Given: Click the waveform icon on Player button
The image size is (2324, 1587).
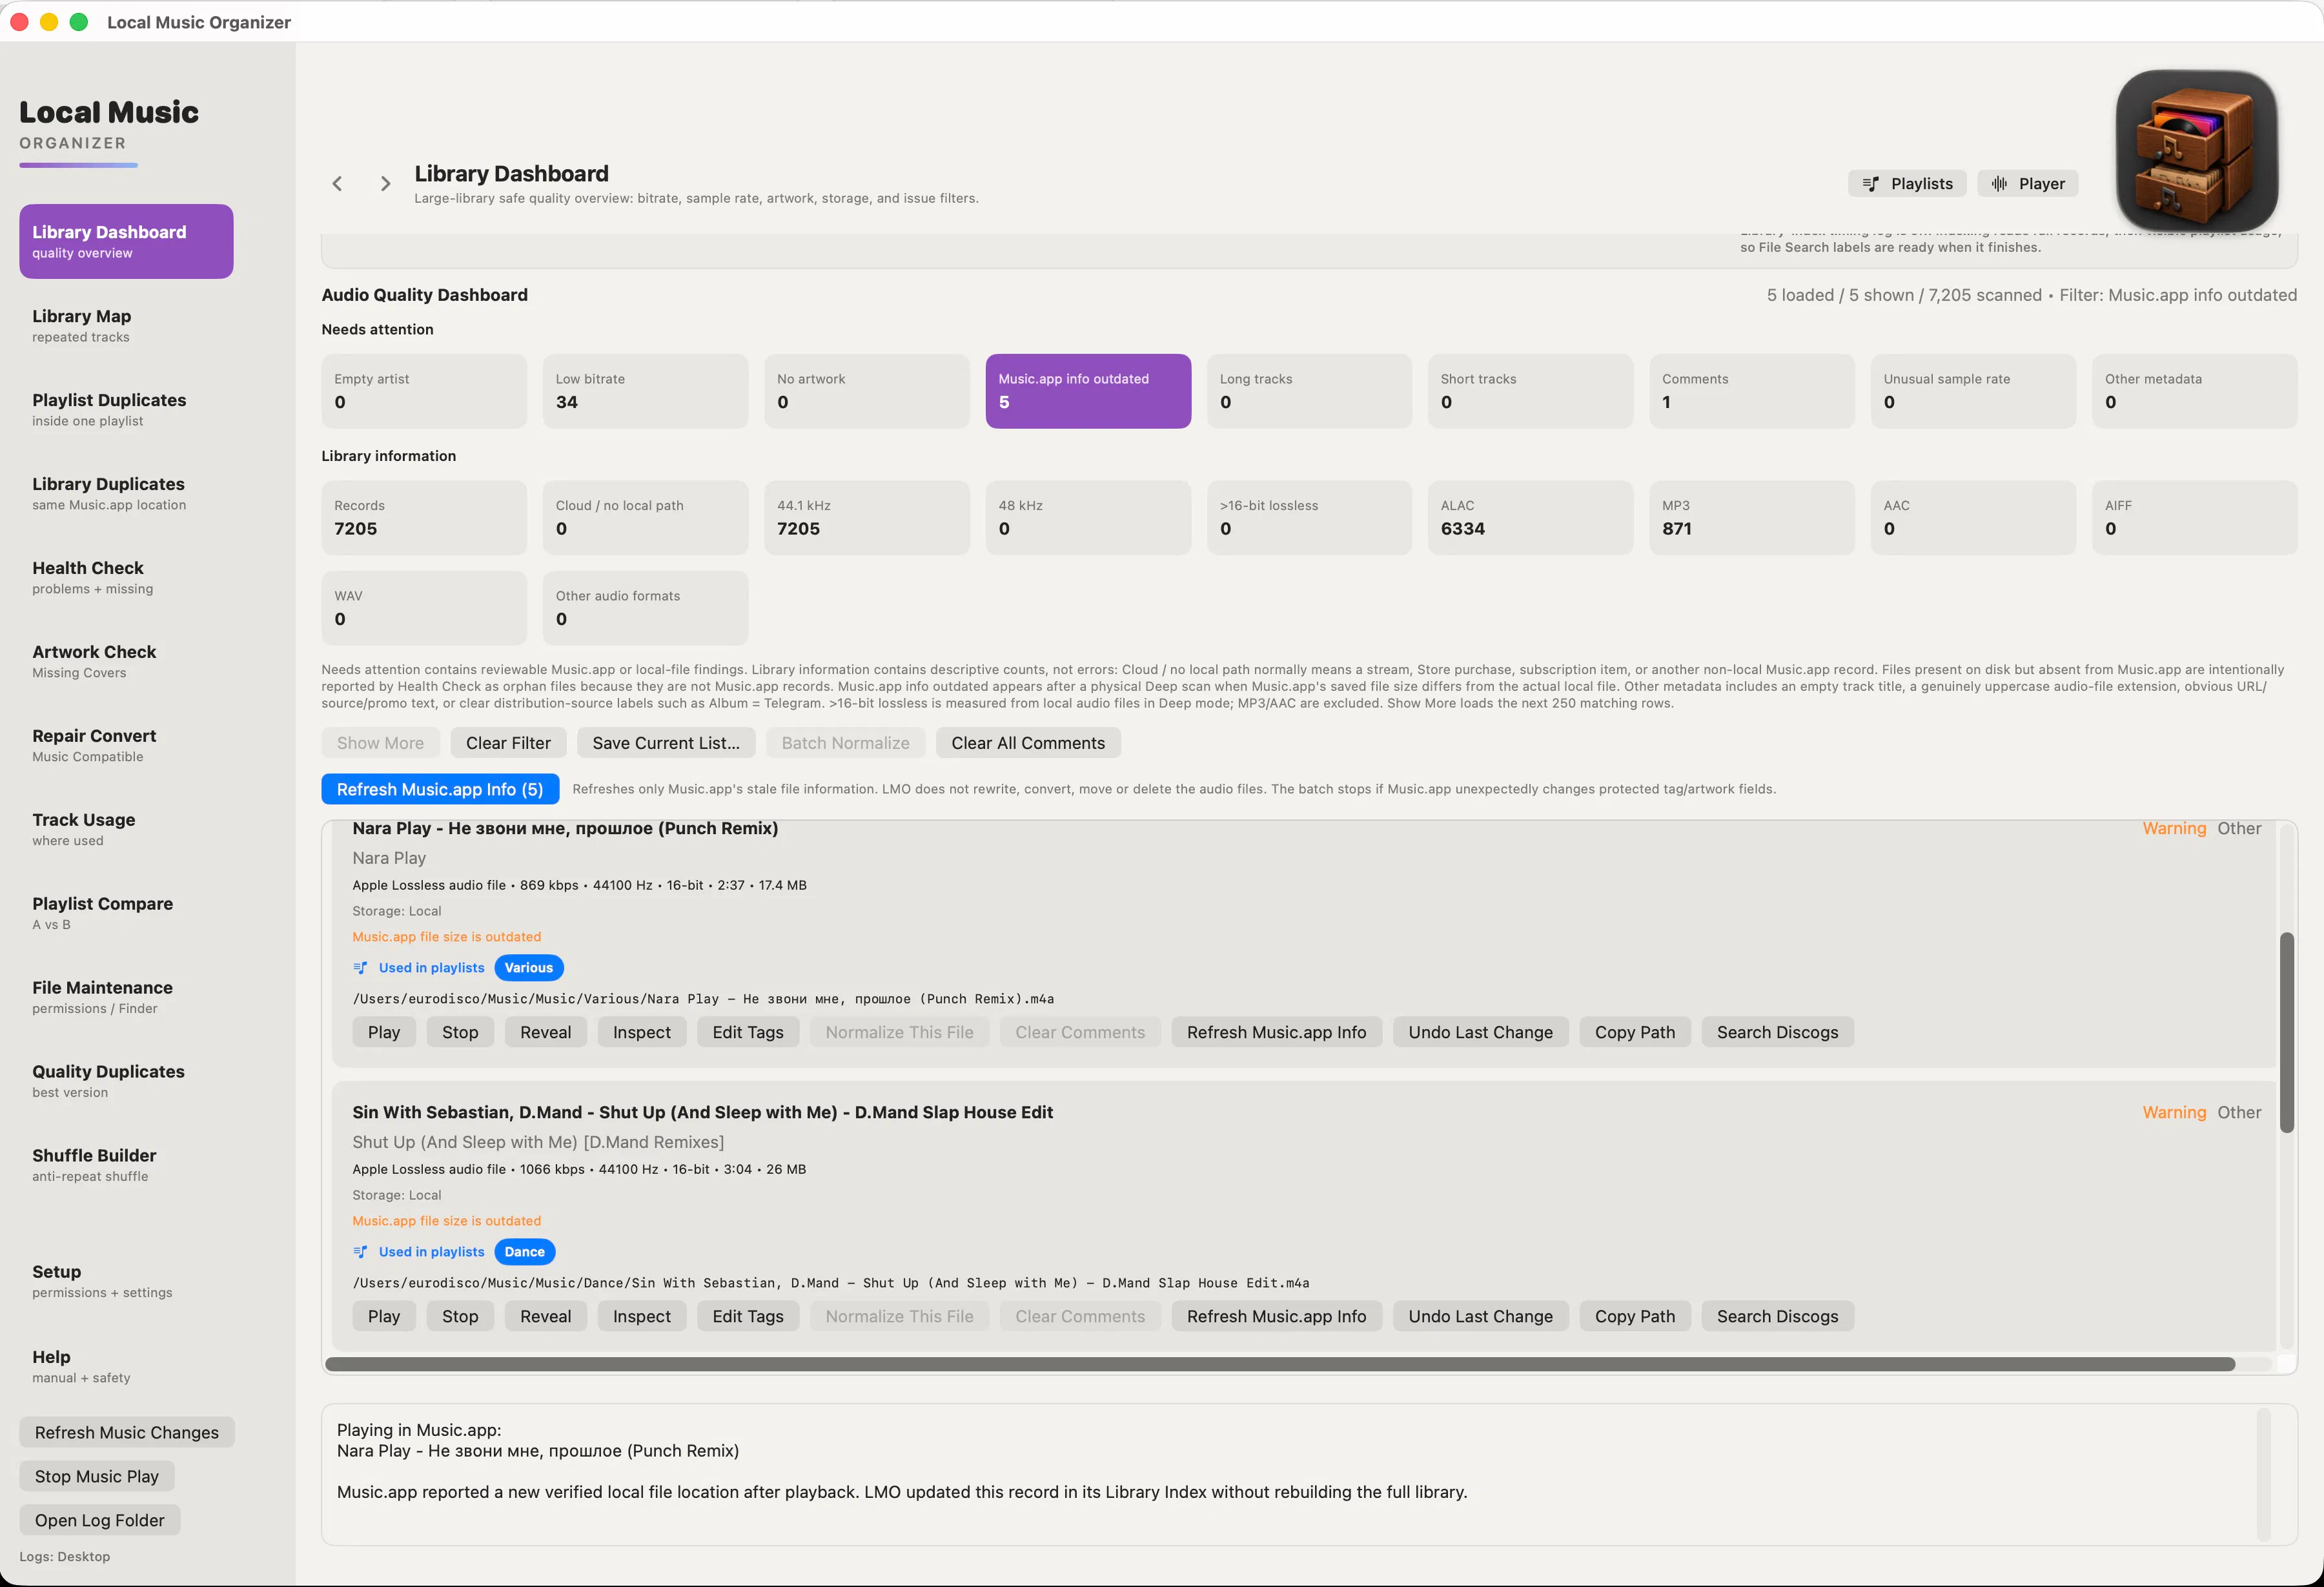Looking at the screenshot, I should (1999, 184).
